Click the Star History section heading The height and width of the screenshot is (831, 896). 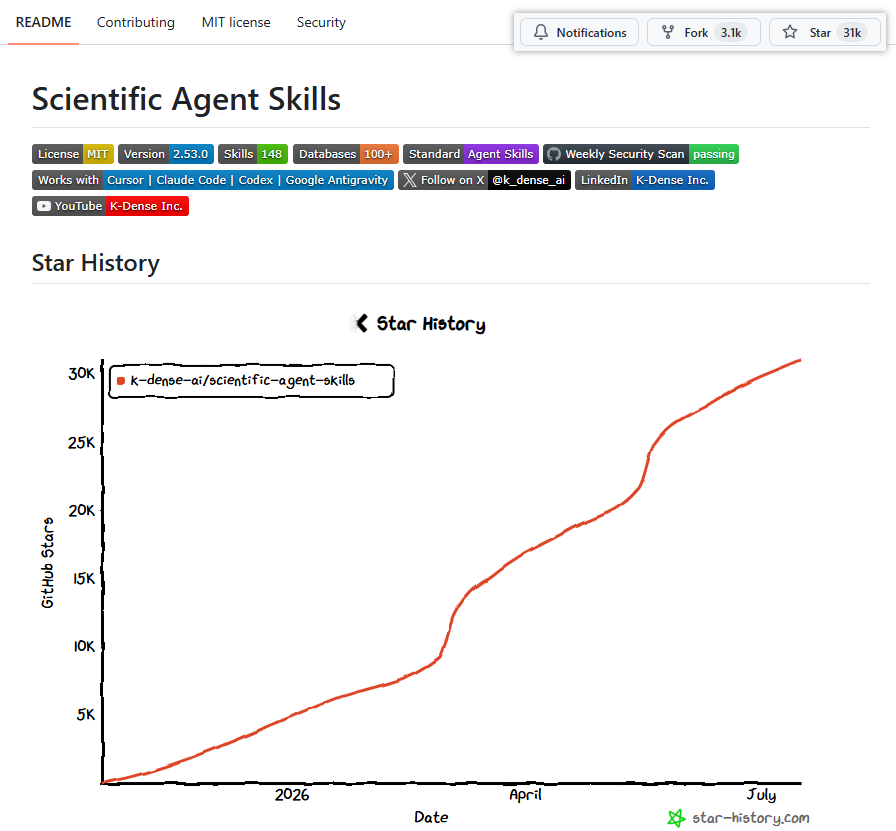[x=95, y=263]
